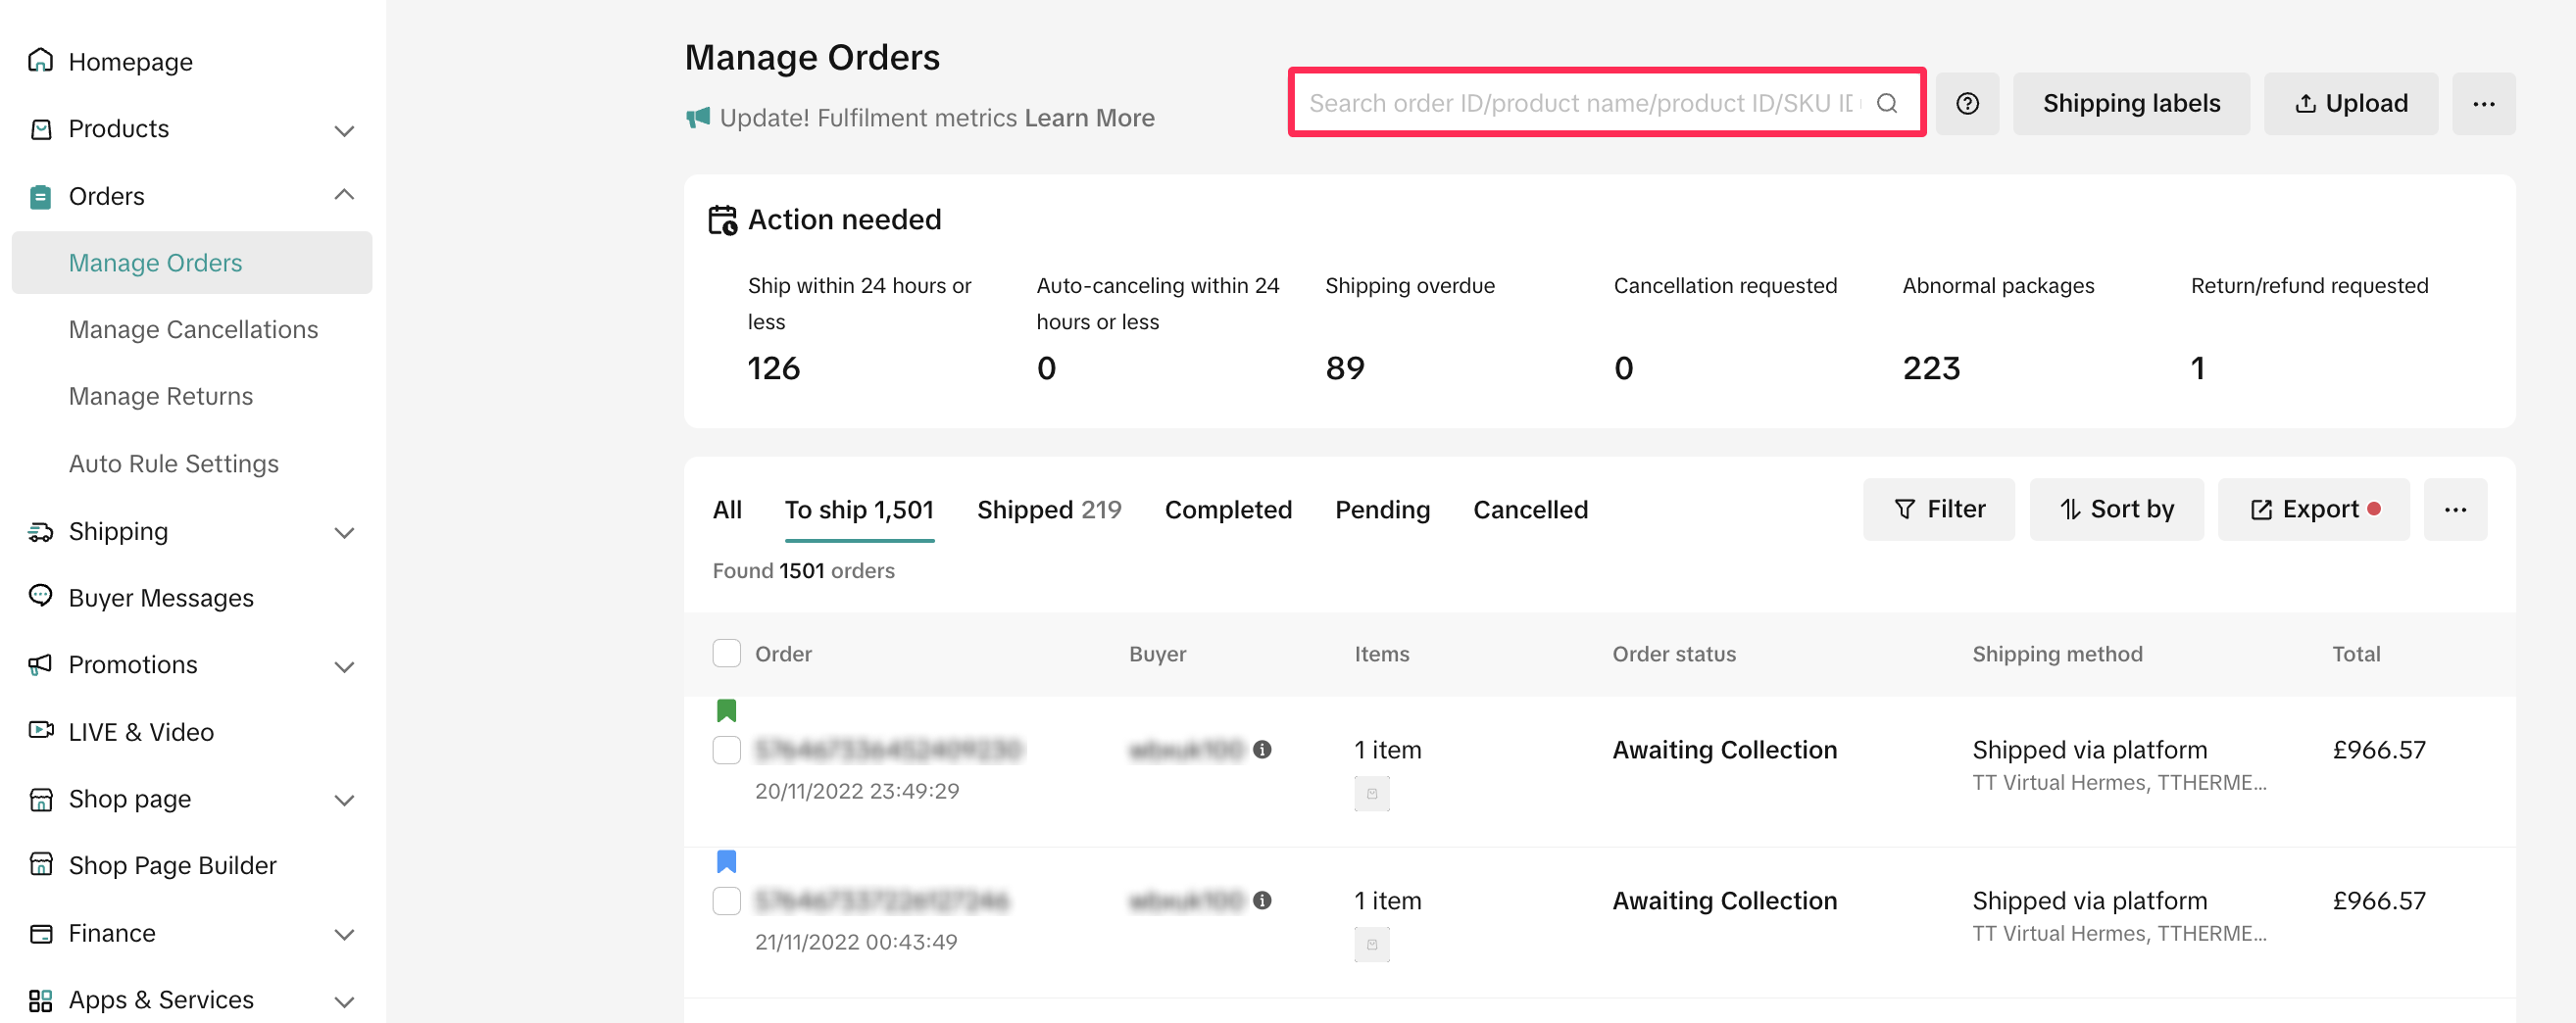Click the Shipping labels button
Screen dimensions: 2576x1023
[2130, 104]
